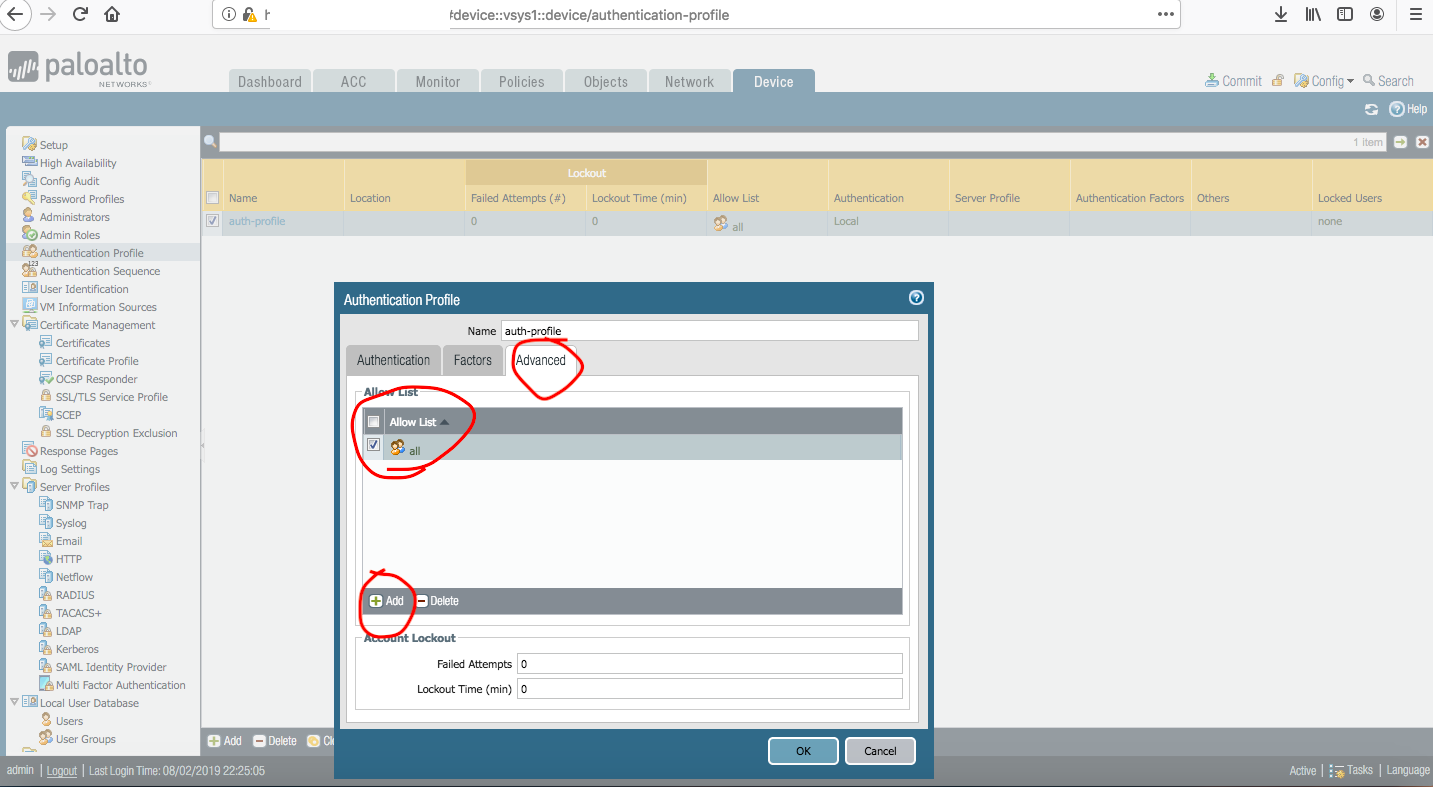
Task: Click green plus Add icon in Allow List
Action: (x=376, y=601)
